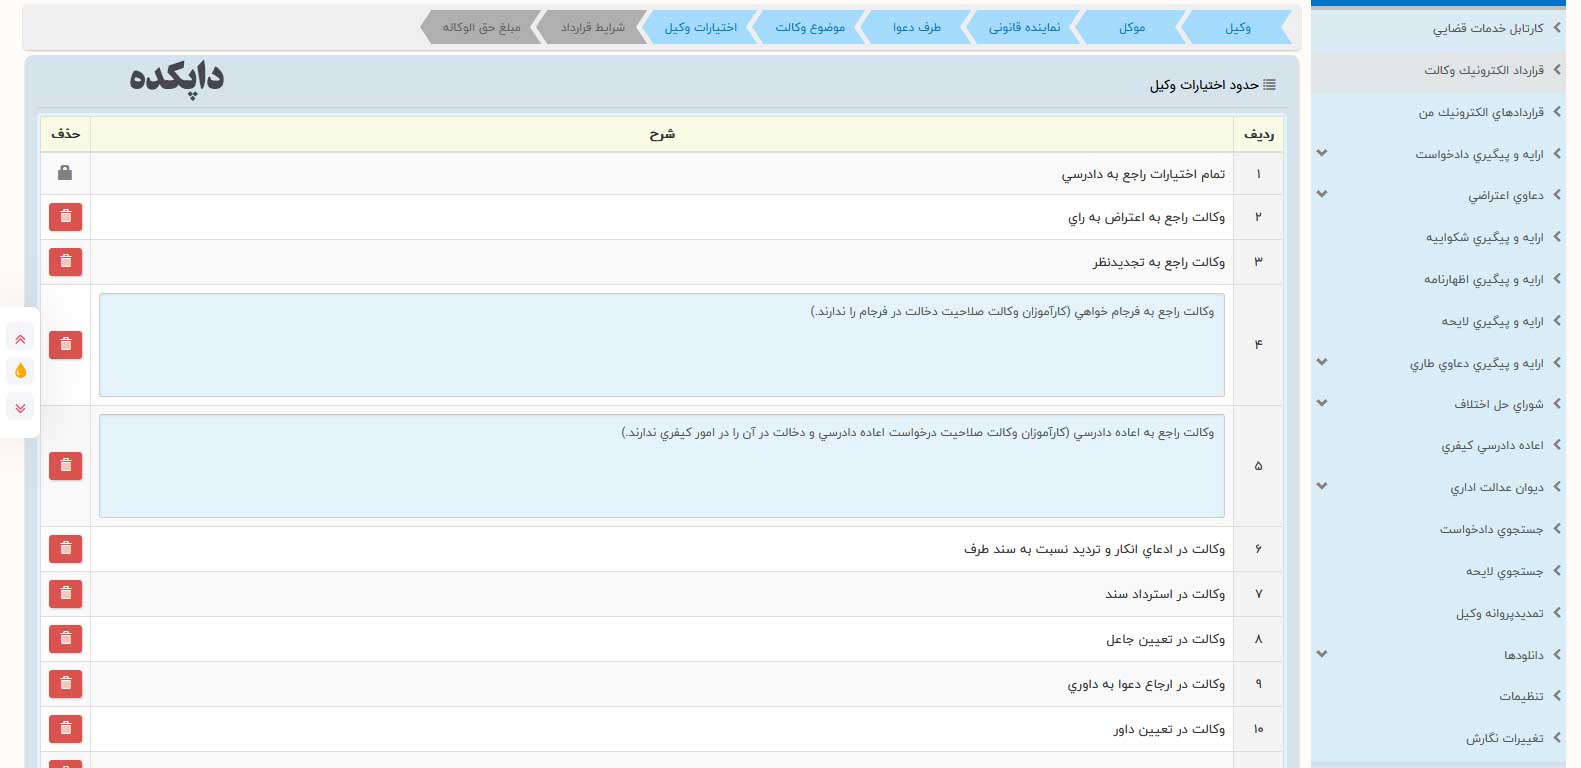Open the 'طرف دعوا' step tab
Screen dimensions: 1581x768
tap(917, 28)
